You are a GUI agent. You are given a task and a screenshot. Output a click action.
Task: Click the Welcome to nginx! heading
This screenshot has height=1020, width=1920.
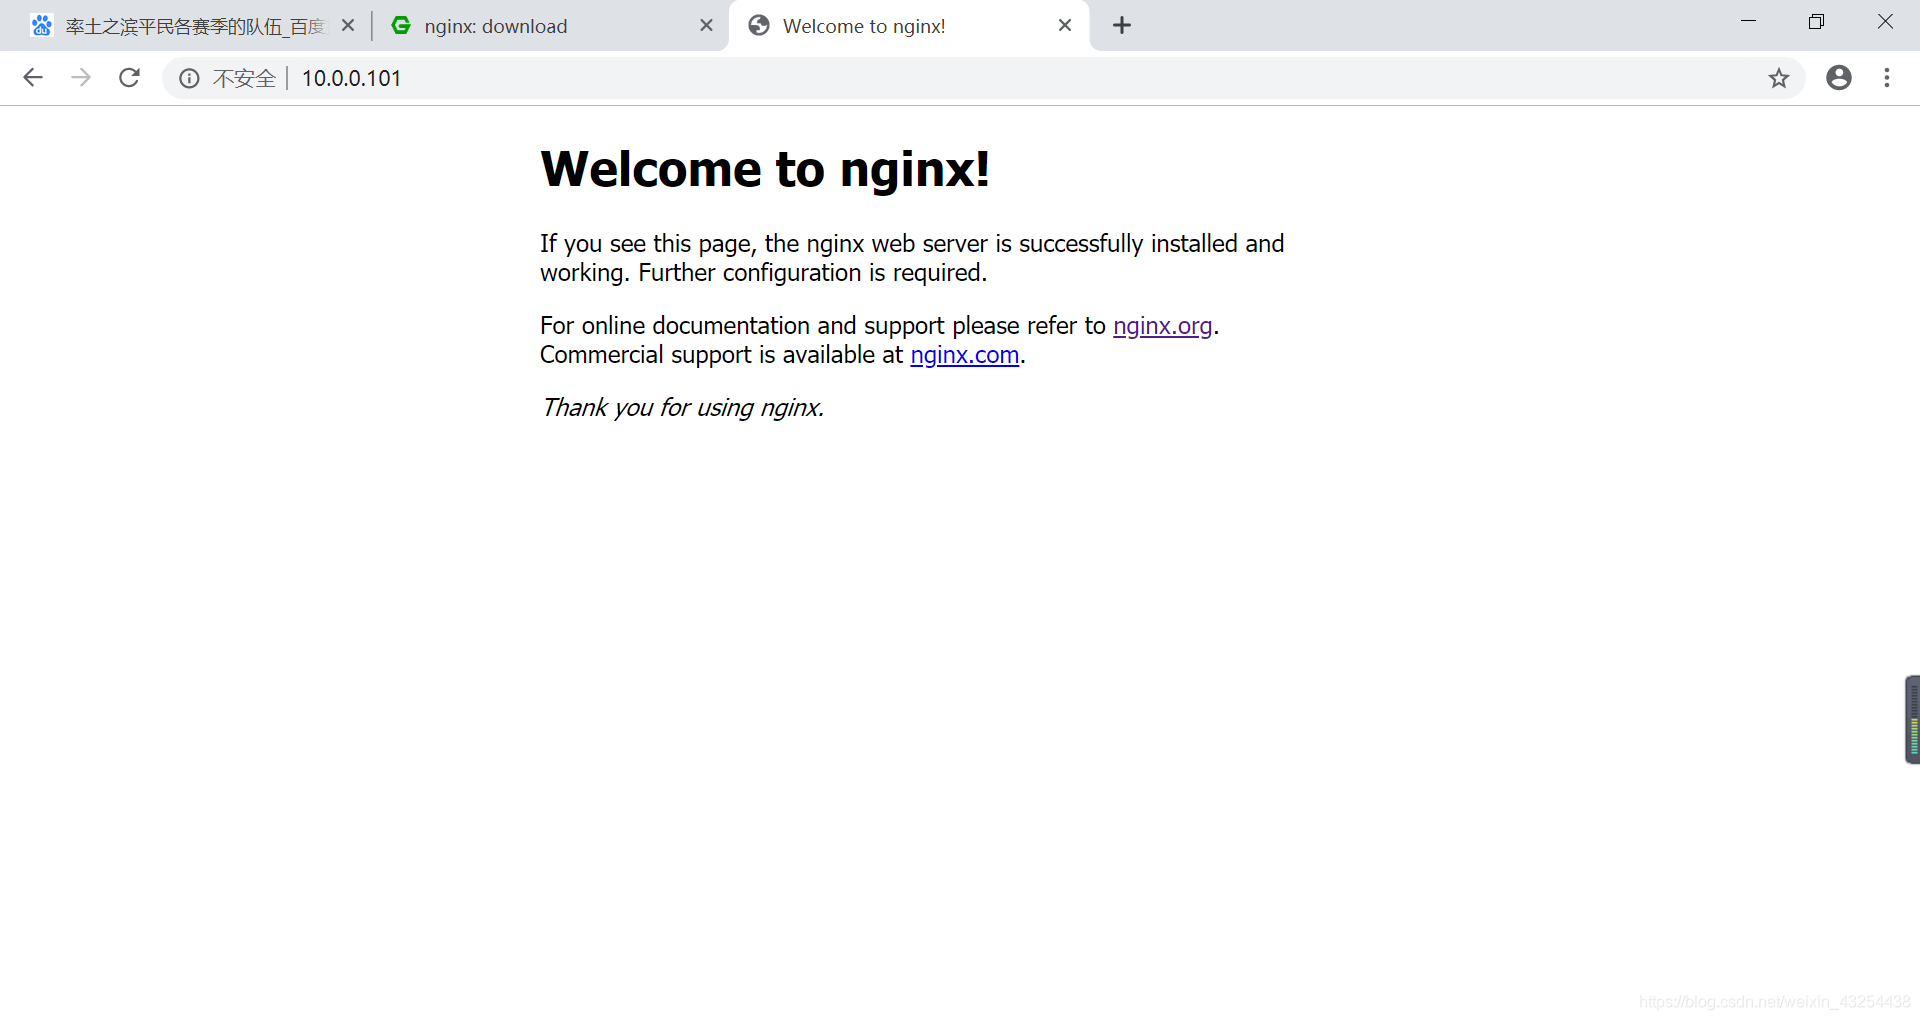[765, 169]
